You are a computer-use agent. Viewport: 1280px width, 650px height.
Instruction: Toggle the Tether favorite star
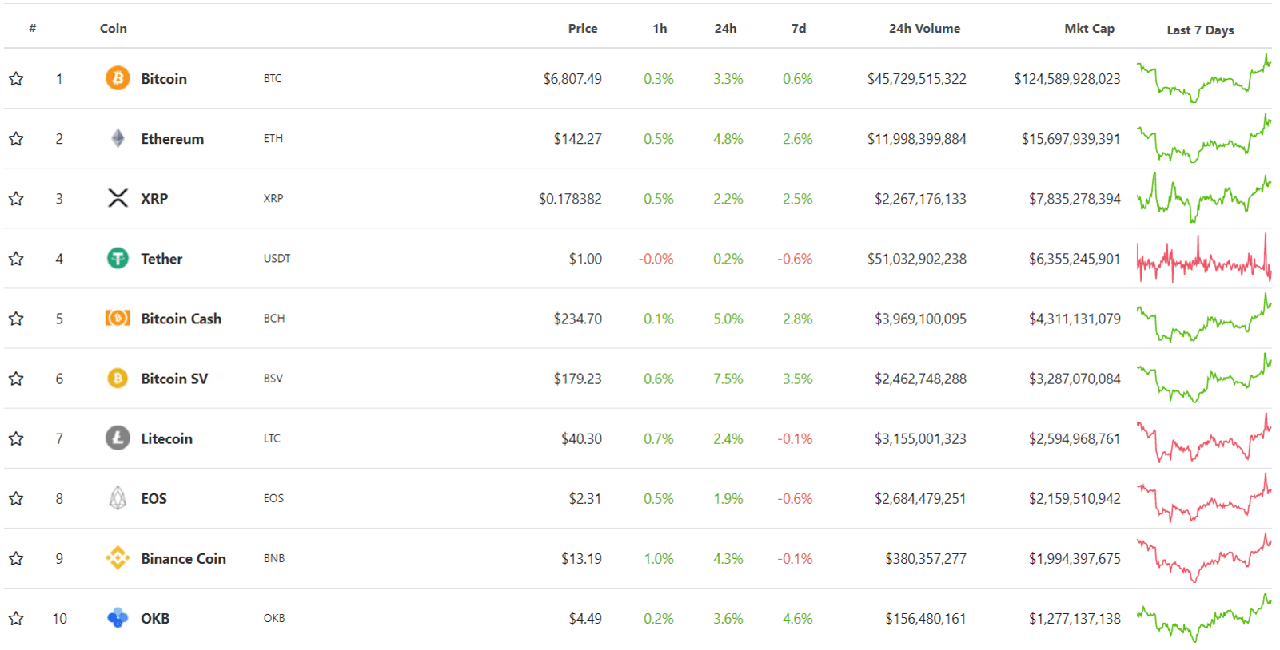(x=16, y=259)
